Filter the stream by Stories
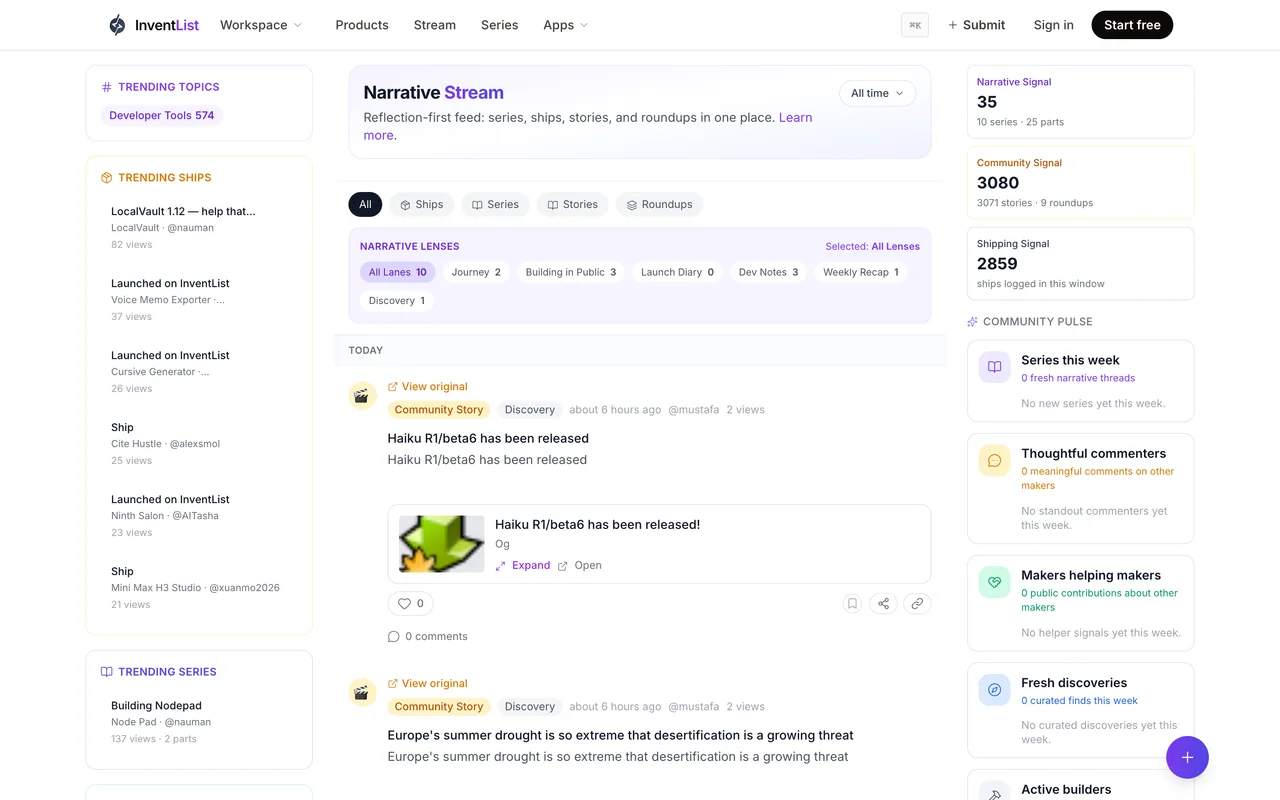The height and width of the screenshot is (800, 1280). [573, 204]
